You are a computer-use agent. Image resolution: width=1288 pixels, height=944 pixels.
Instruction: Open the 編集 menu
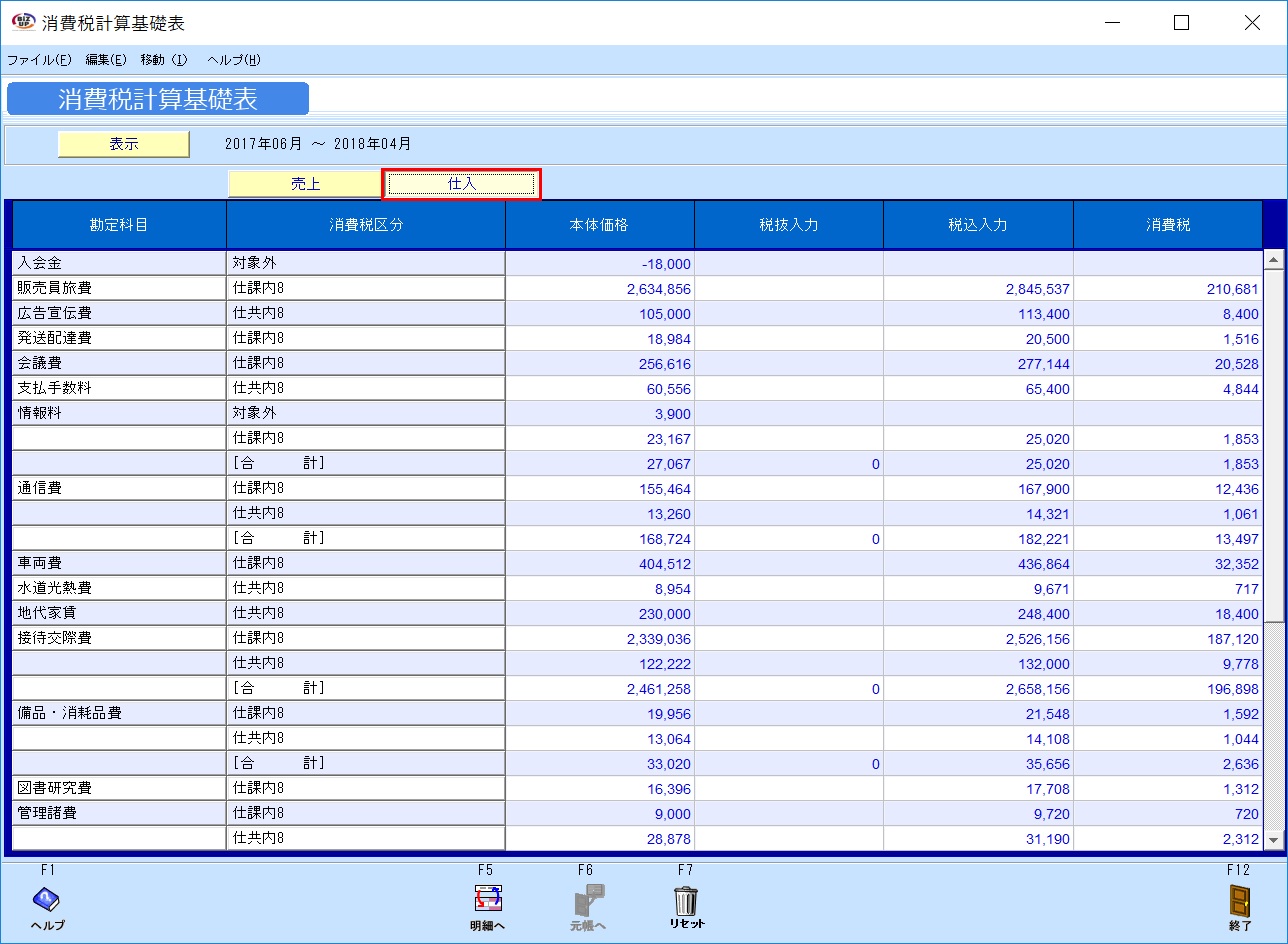[x=108, y=60]
